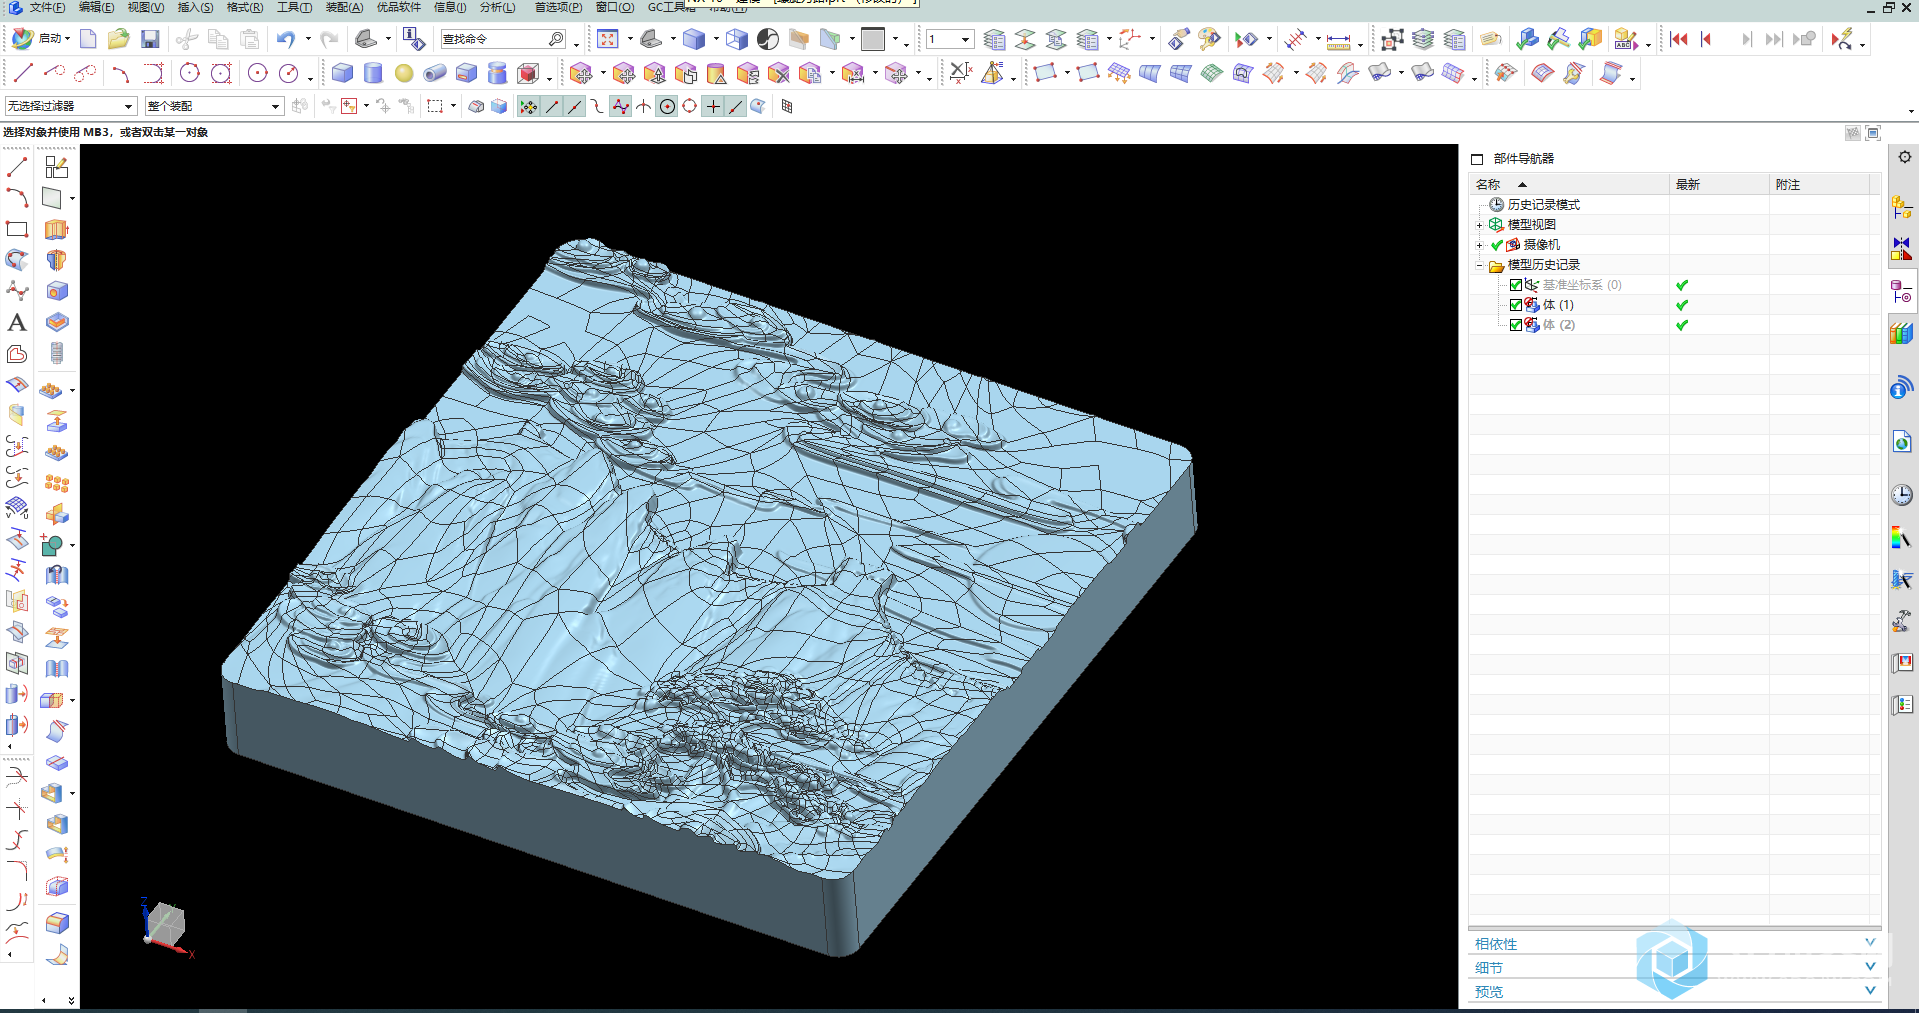Click the Fit view icon
This screenshot has height=1013, width=1919.
point(608,39)
